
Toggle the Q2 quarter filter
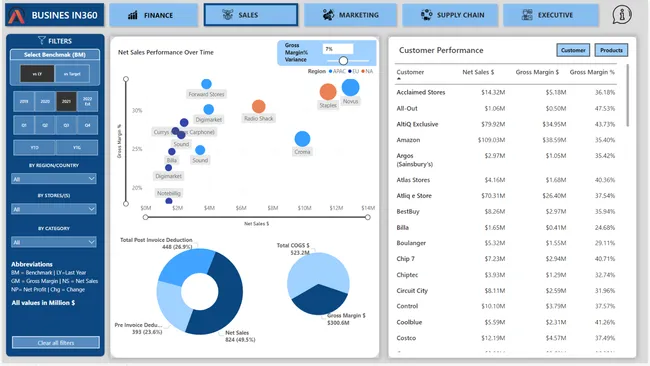coord(45,125)
